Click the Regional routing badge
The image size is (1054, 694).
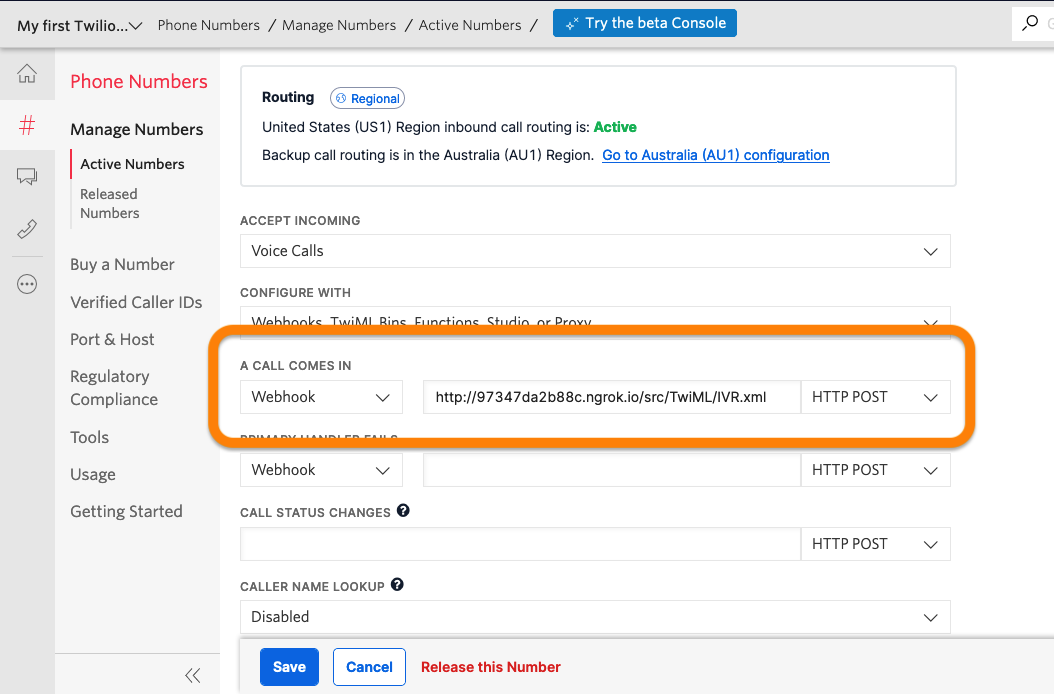(x=367, y=98)
